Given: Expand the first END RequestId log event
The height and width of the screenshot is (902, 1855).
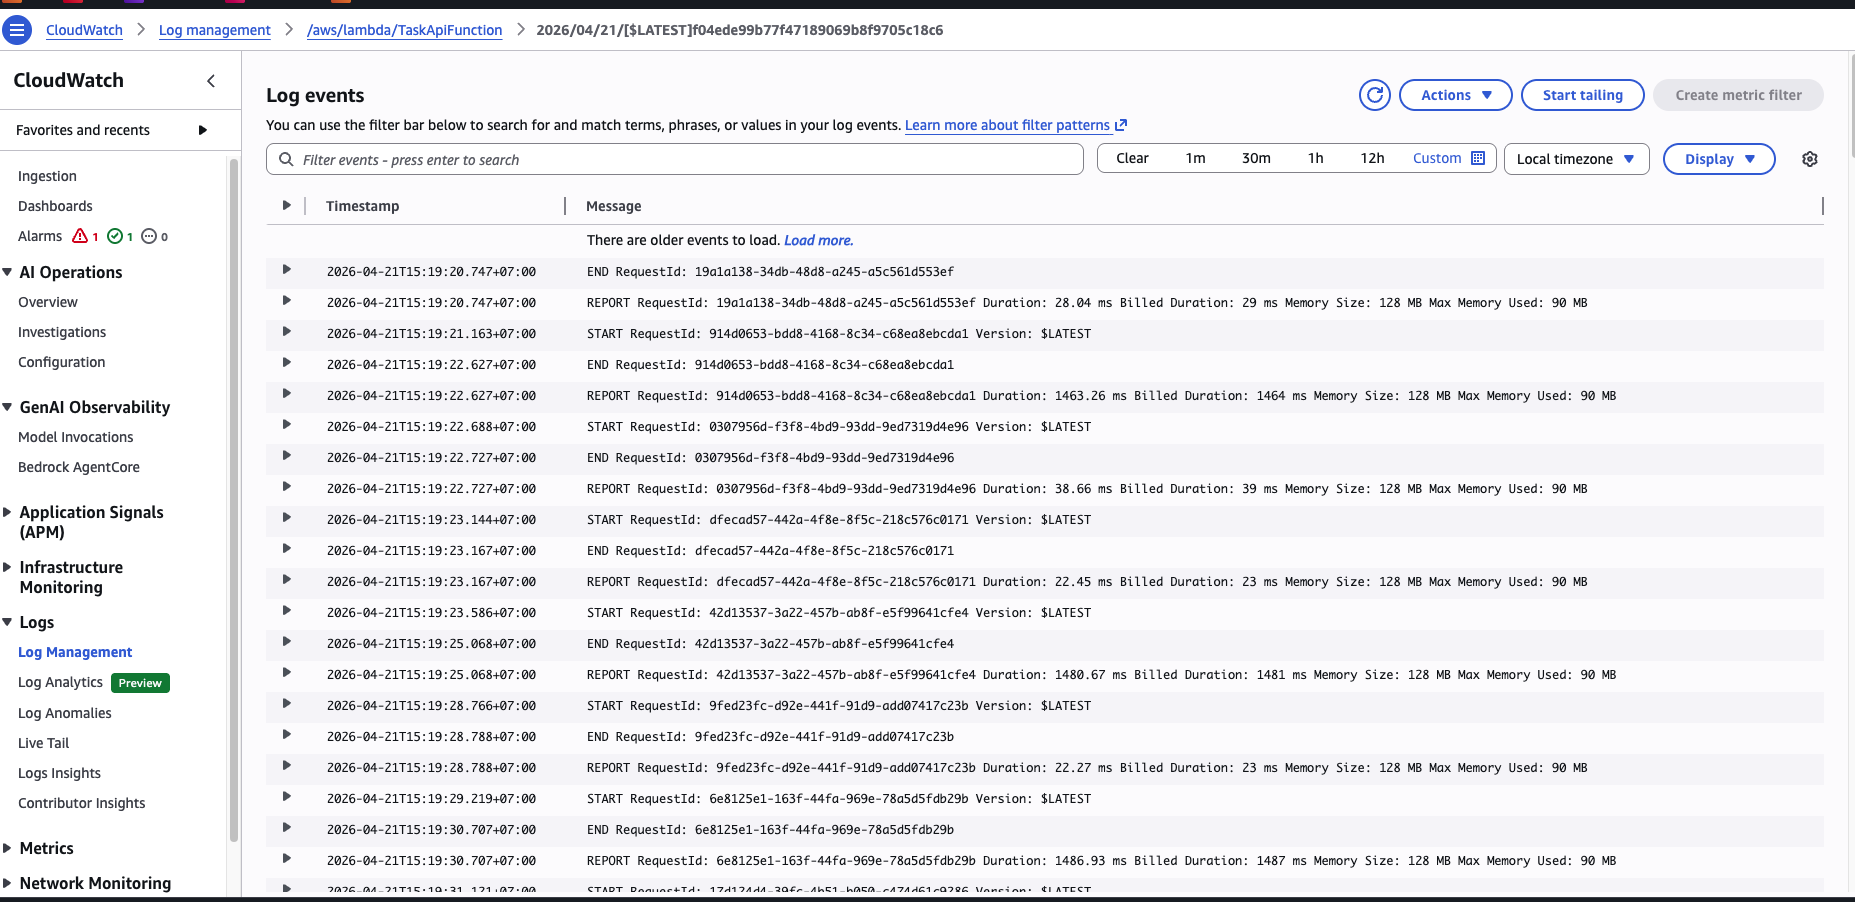Looking at the screenshot, I should pyautogui.click(x=287, y=271).
